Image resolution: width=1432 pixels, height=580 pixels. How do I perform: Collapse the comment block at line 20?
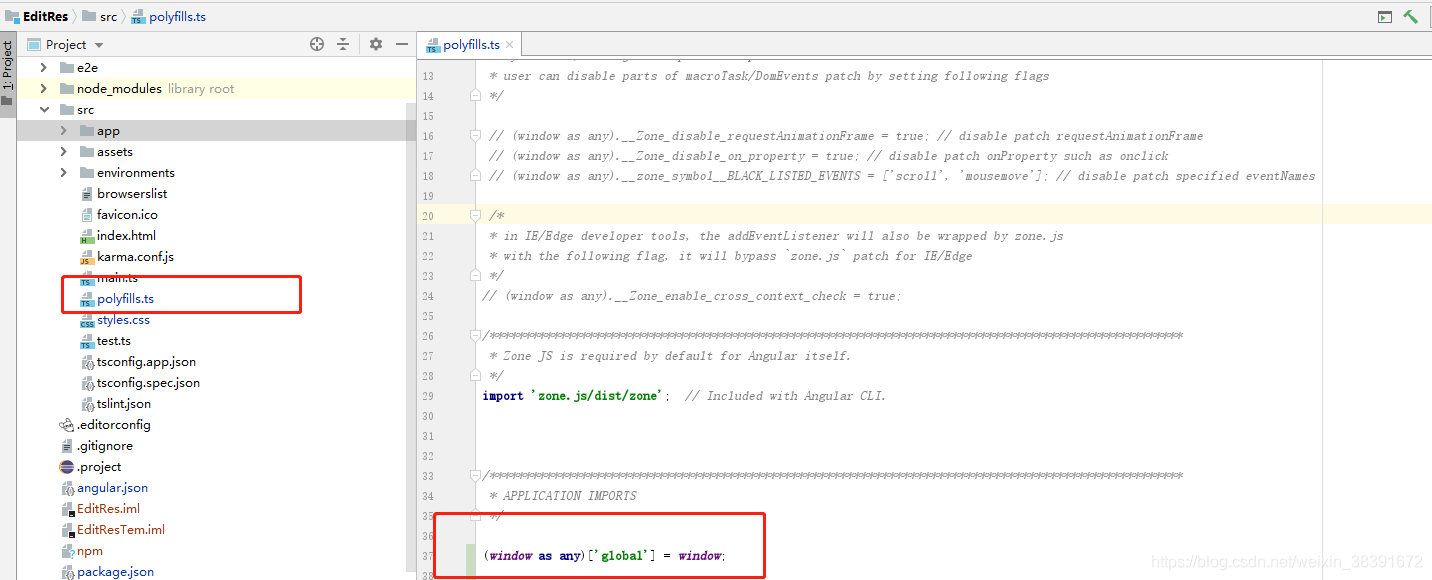[x=474, y=215]
